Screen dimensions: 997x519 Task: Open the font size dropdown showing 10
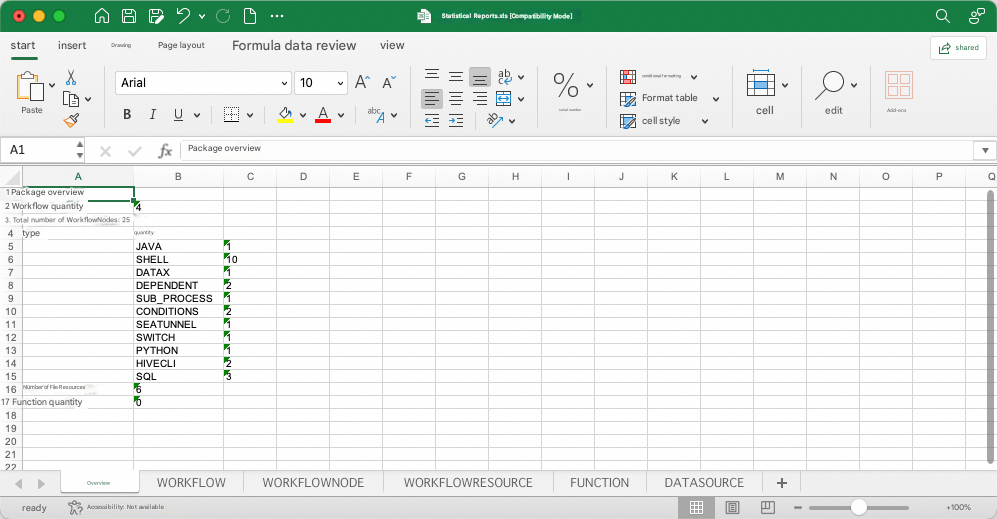[340, 83]
